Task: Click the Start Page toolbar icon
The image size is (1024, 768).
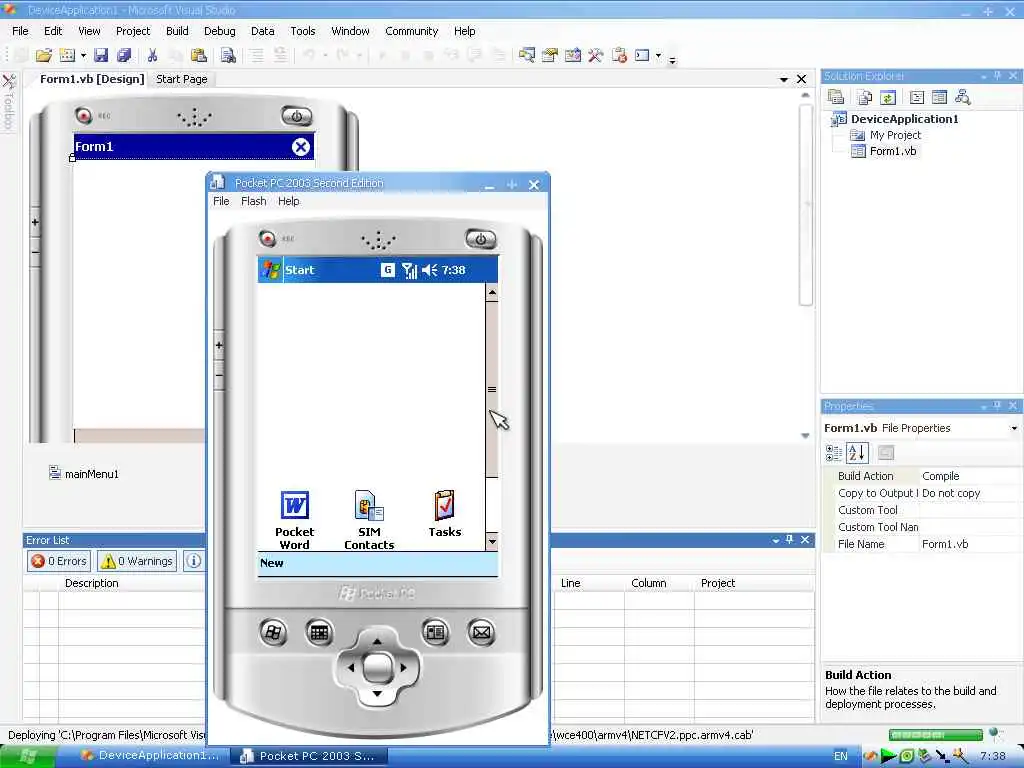Action: click(619, 56)
